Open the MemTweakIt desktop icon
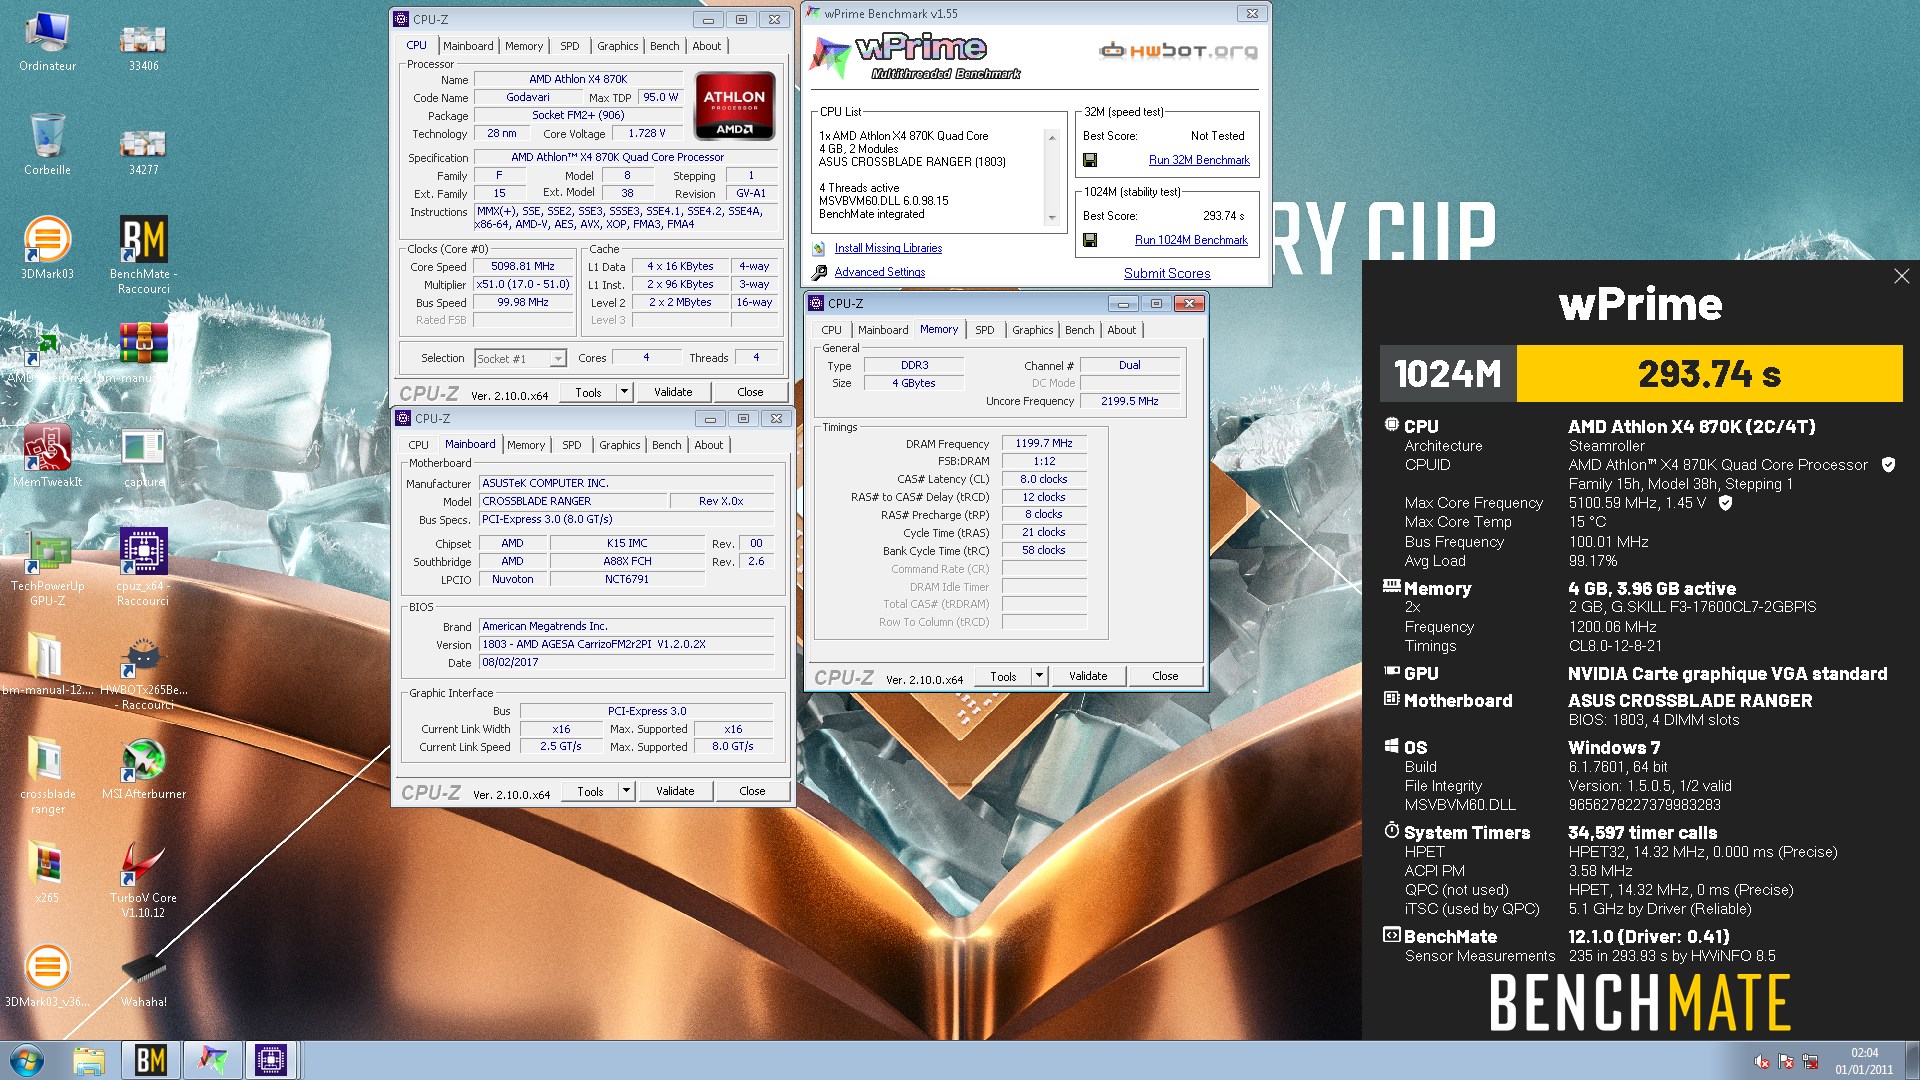1920x1080 pixels. pyautogui.click(x=47, y=457)
